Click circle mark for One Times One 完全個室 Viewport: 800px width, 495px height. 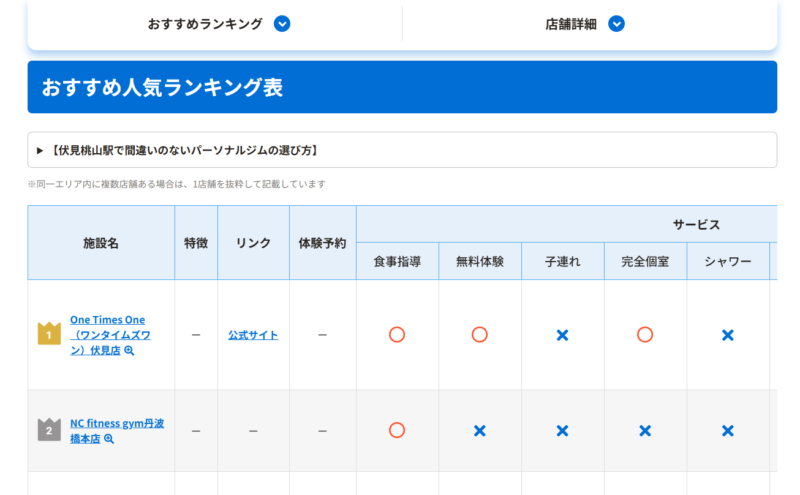(645, 335)
